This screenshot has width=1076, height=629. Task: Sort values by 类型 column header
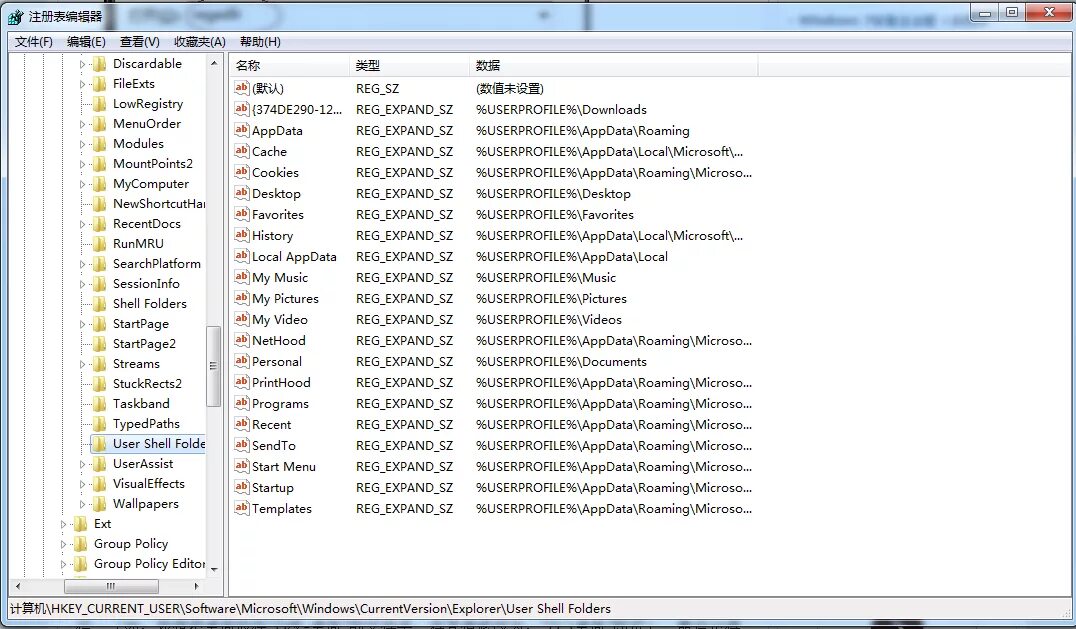[410, 66]
